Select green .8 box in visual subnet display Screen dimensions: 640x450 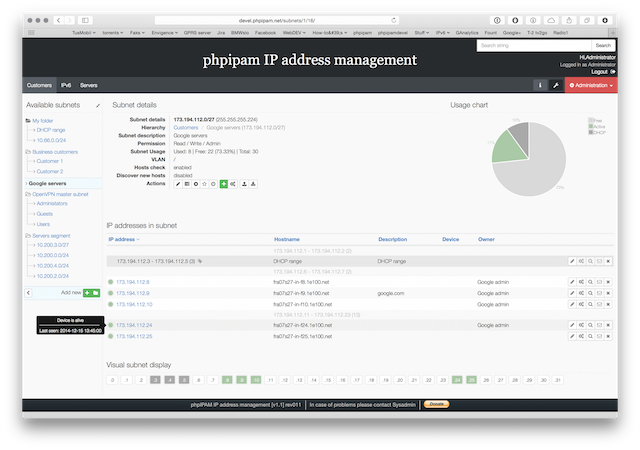click(227, 380)
